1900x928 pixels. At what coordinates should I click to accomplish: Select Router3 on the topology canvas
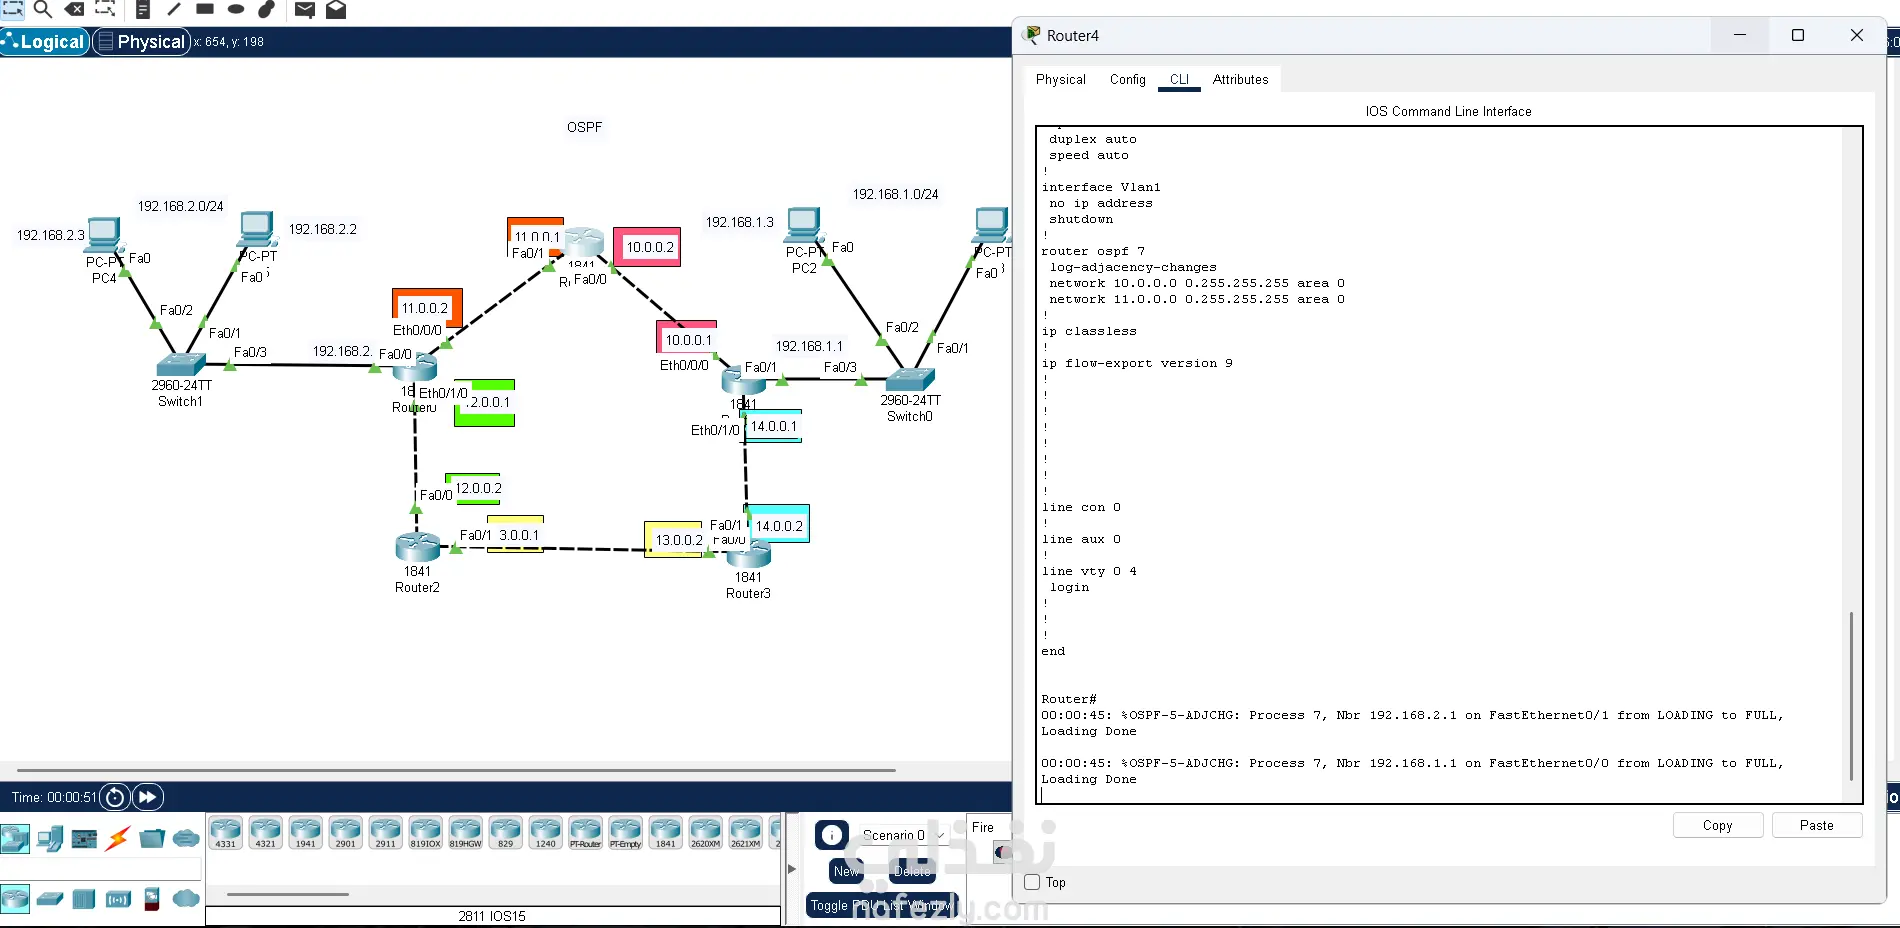(x=748, y=553)
